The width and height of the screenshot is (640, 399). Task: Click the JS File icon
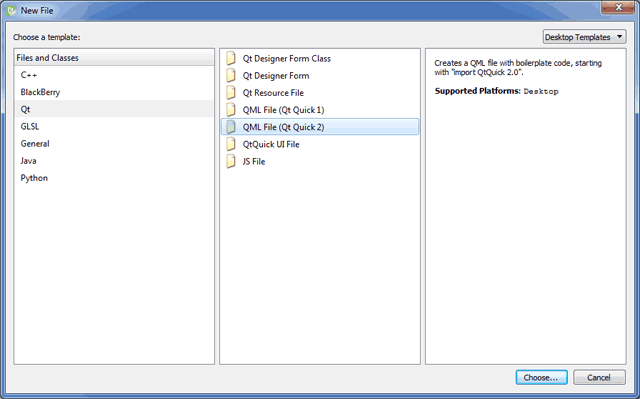[231, 161]
